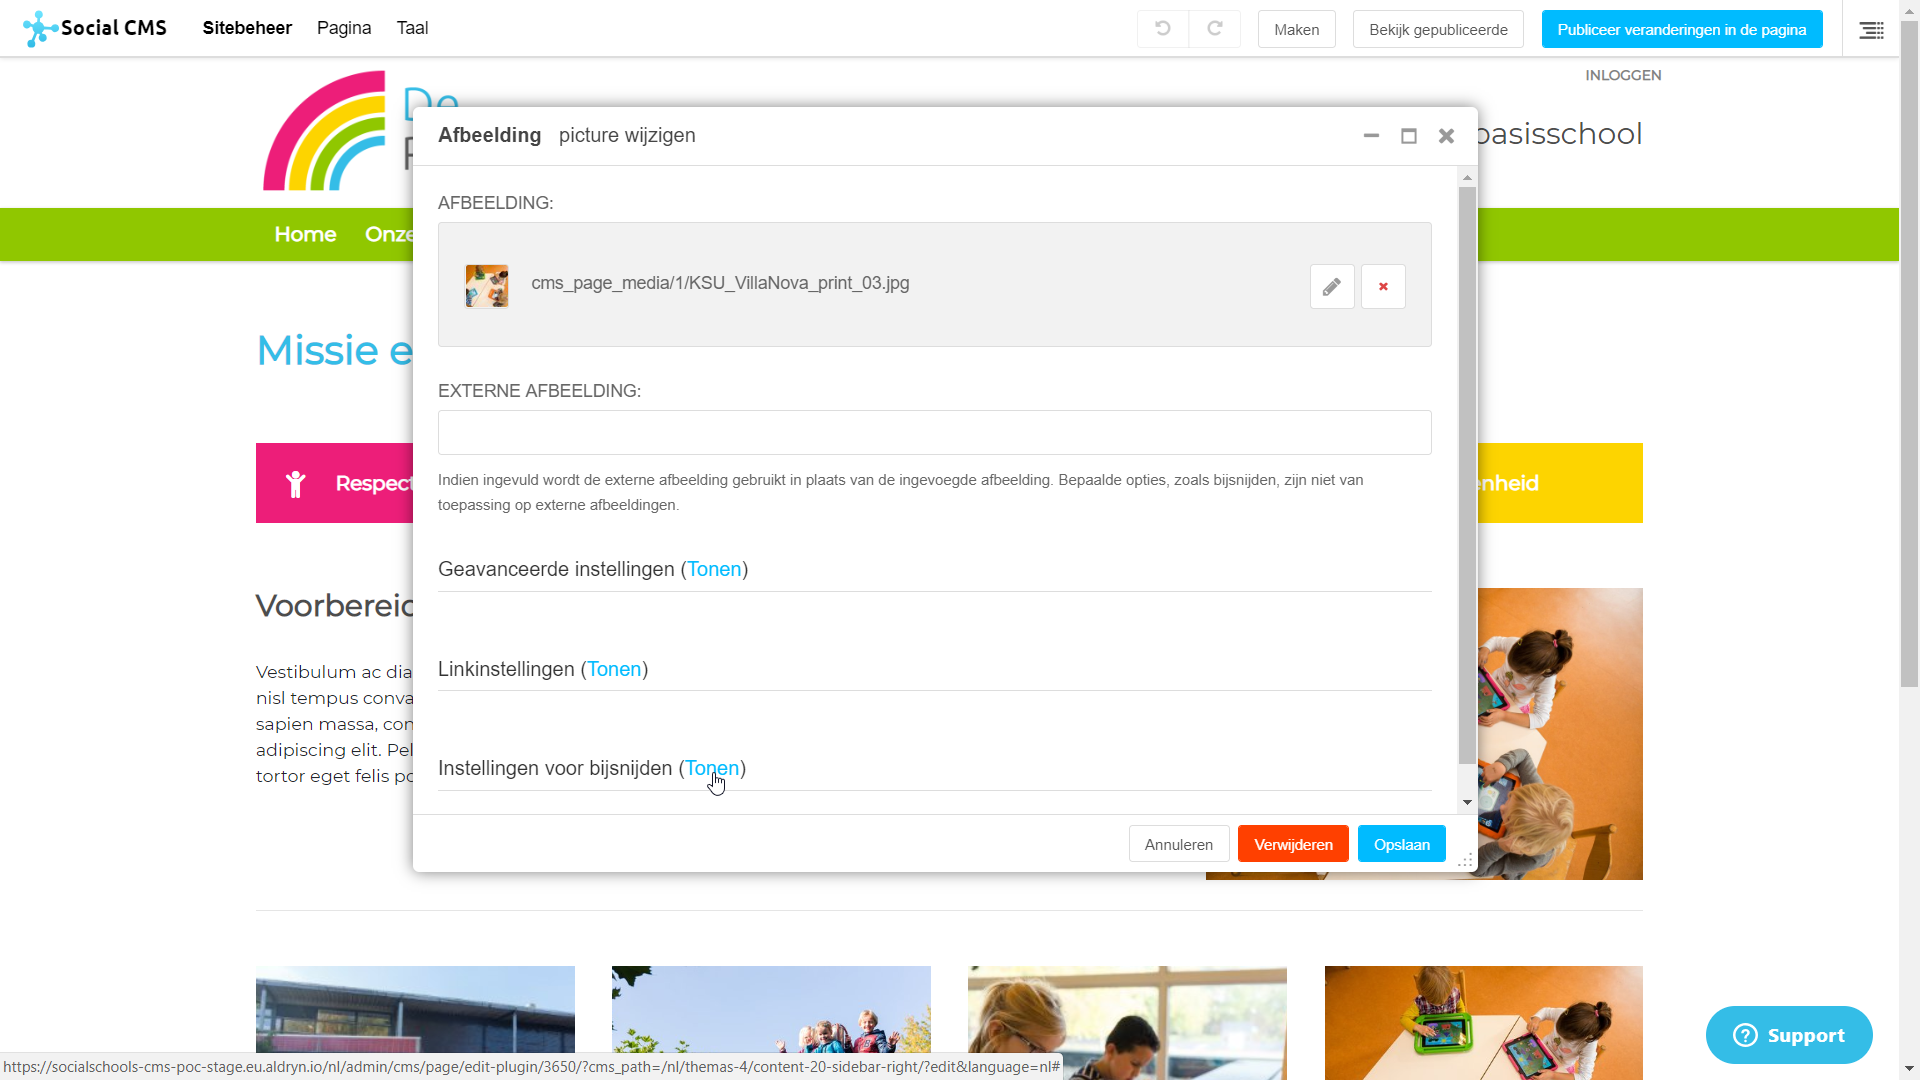Click the redo arrow in toolbar
Screen dimensions: 1920x1080
click(x=1215, y=29)
